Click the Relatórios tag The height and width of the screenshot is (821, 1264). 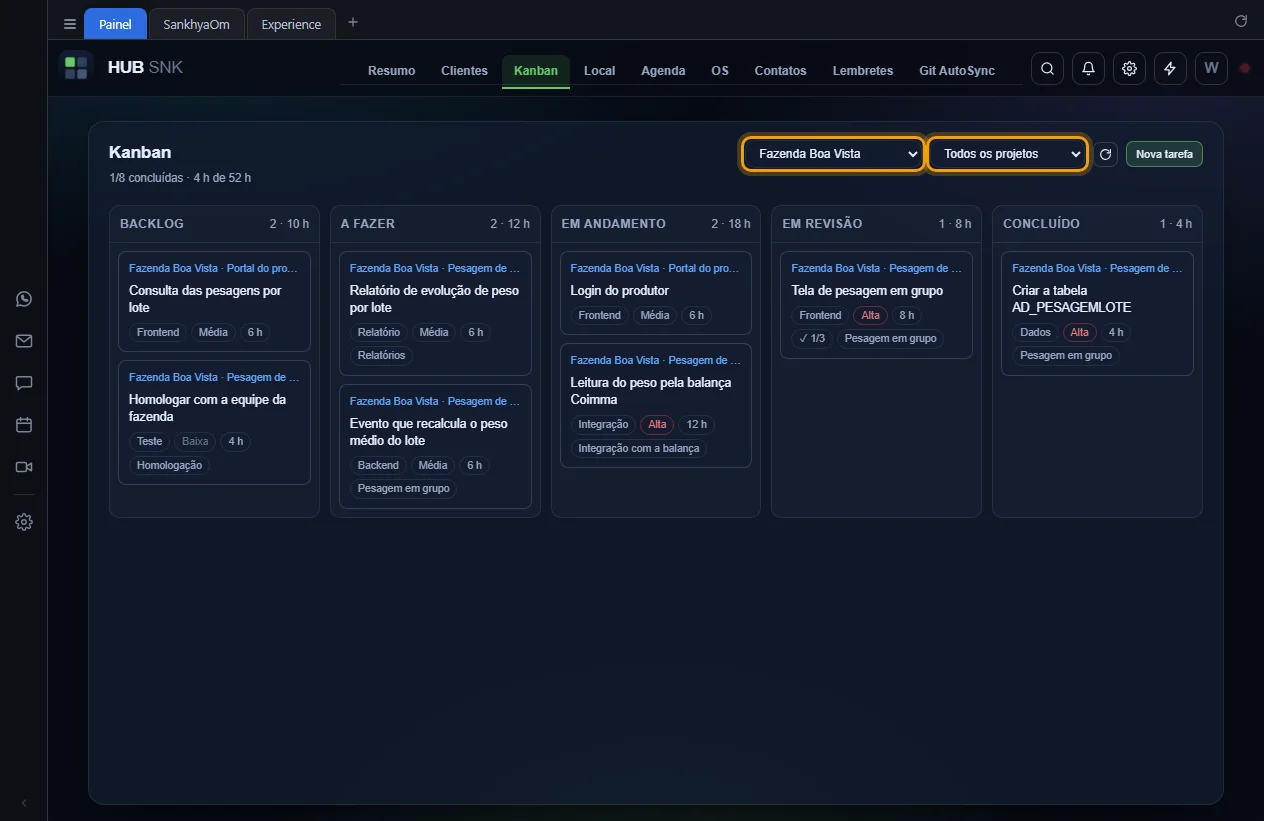point(381,355)
